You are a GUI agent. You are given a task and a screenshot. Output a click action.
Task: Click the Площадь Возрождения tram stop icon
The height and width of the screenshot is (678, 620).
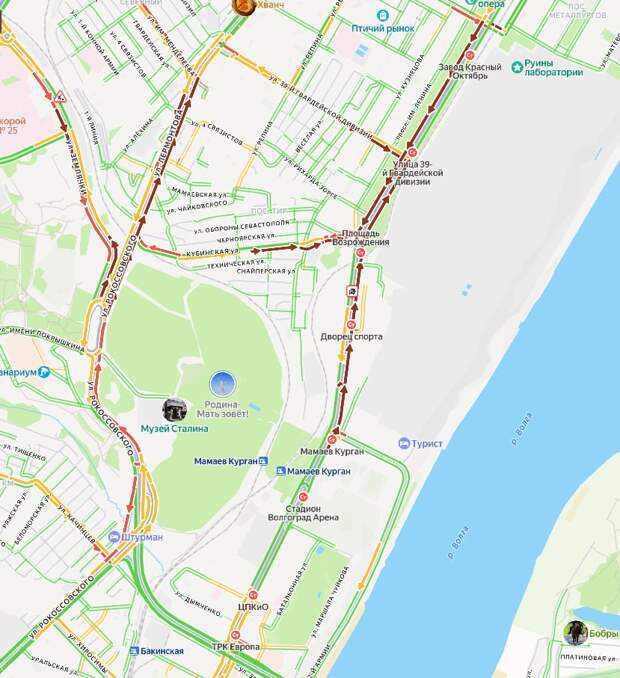click(360, 253)
